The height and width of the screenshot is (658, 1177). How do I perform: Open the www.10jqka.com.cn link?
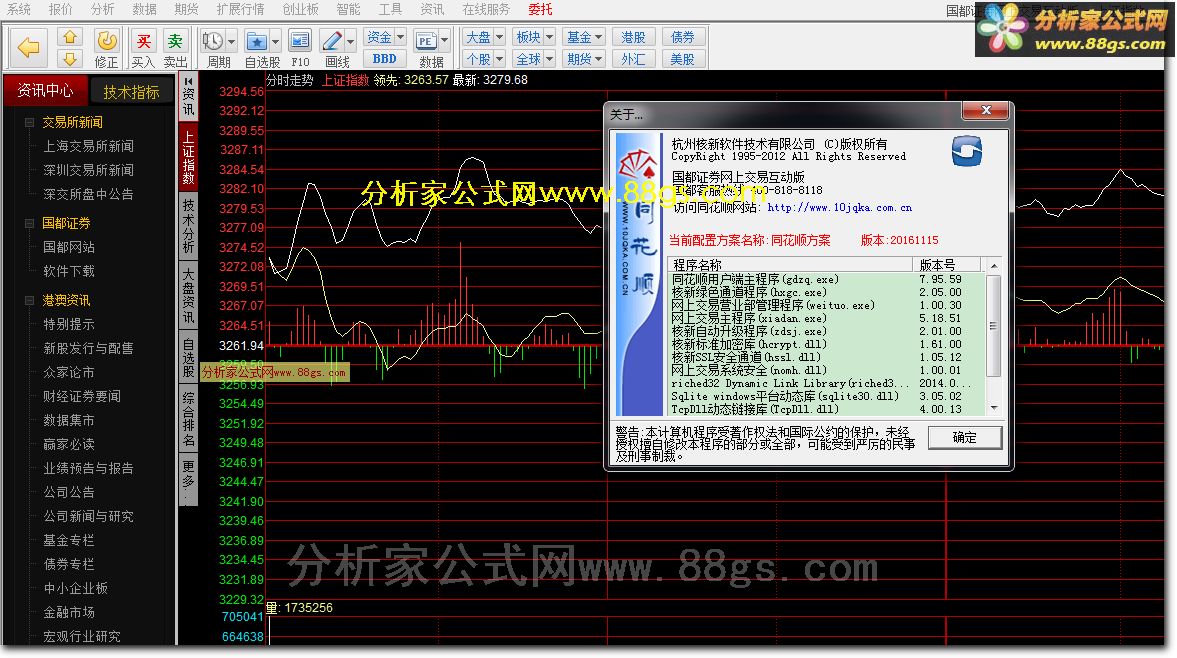[839, 208]
